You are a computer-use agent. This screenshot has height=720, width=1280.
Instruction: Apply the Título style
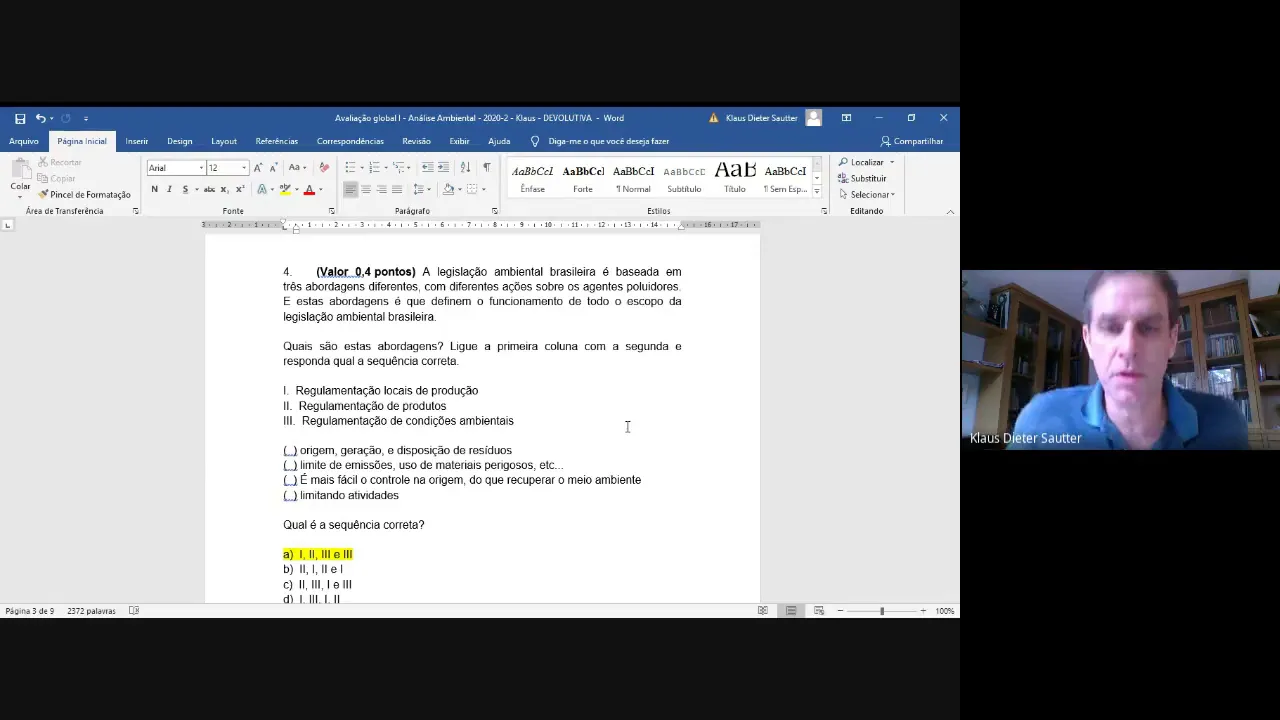735,177
